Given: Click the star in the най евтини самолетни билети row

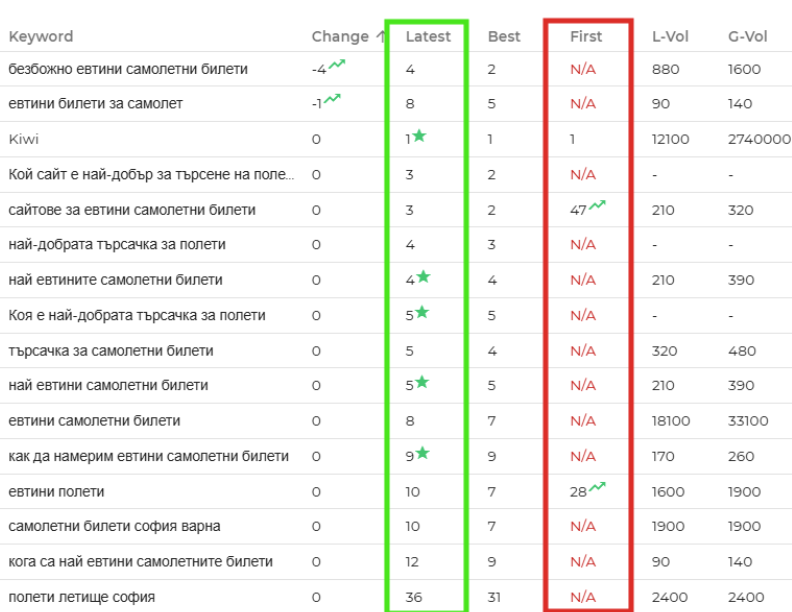Looking at the screenshot, I should click(422, 382).
